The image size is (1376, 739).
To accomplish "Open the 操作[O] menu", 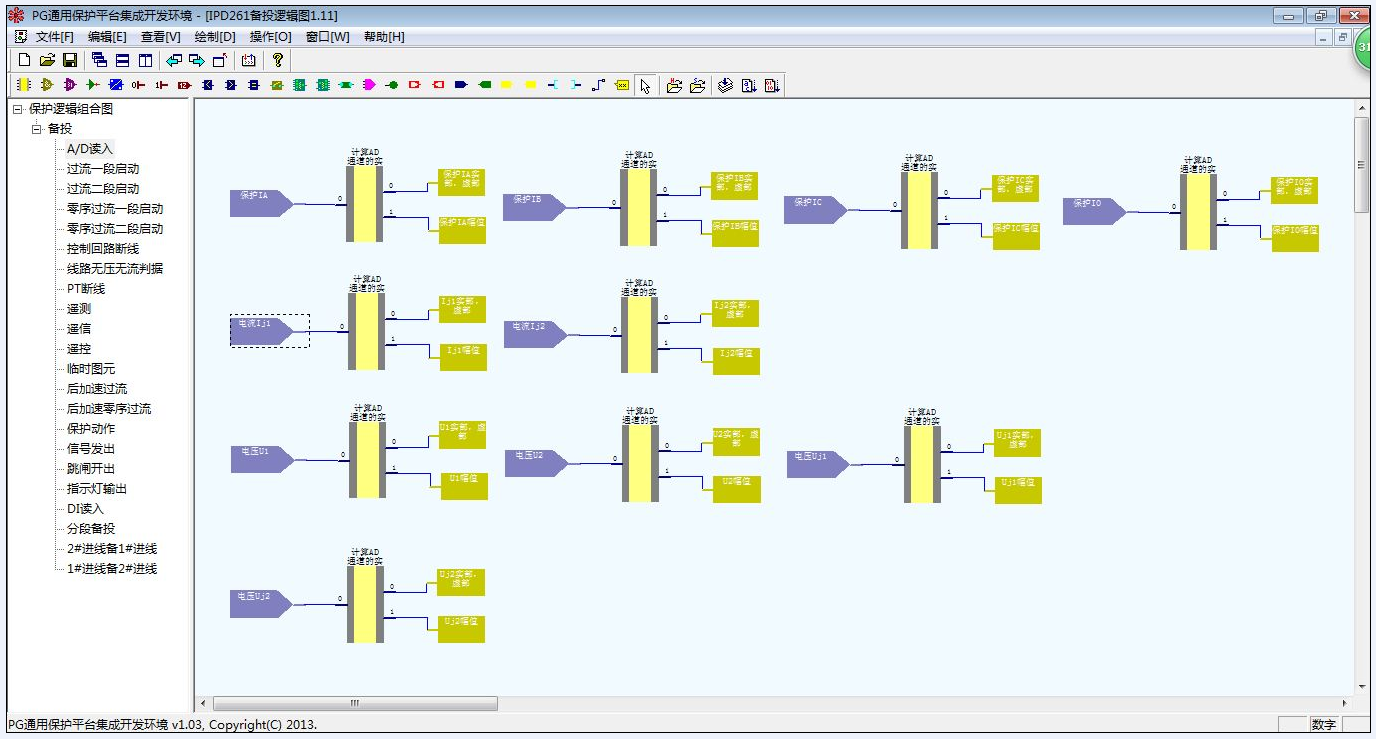I will pos(270,37).
